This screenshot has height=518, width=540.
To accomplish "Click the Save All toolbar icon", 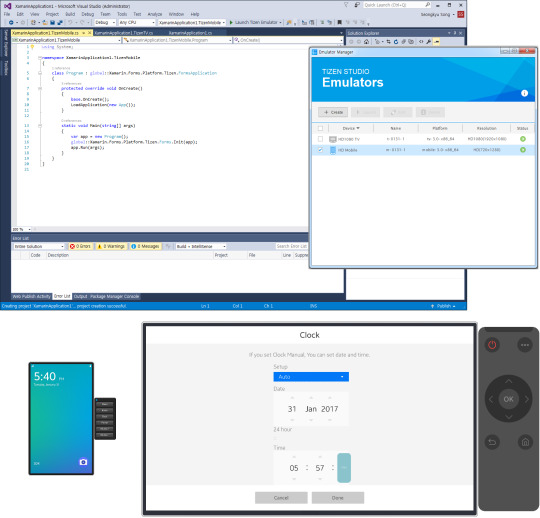I will (x=60, y=22).
